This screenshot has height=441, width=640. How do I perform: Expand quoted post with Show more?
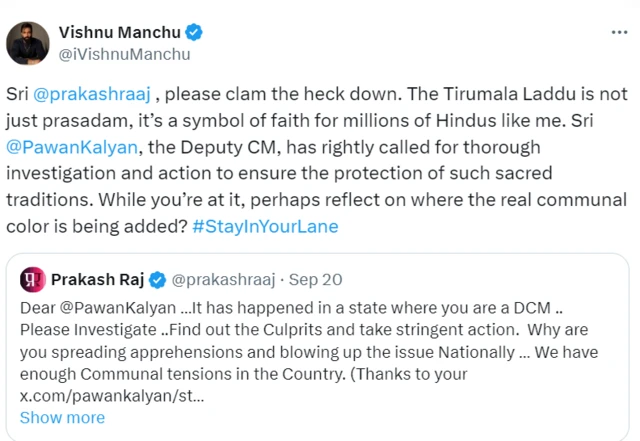point(62,418)
